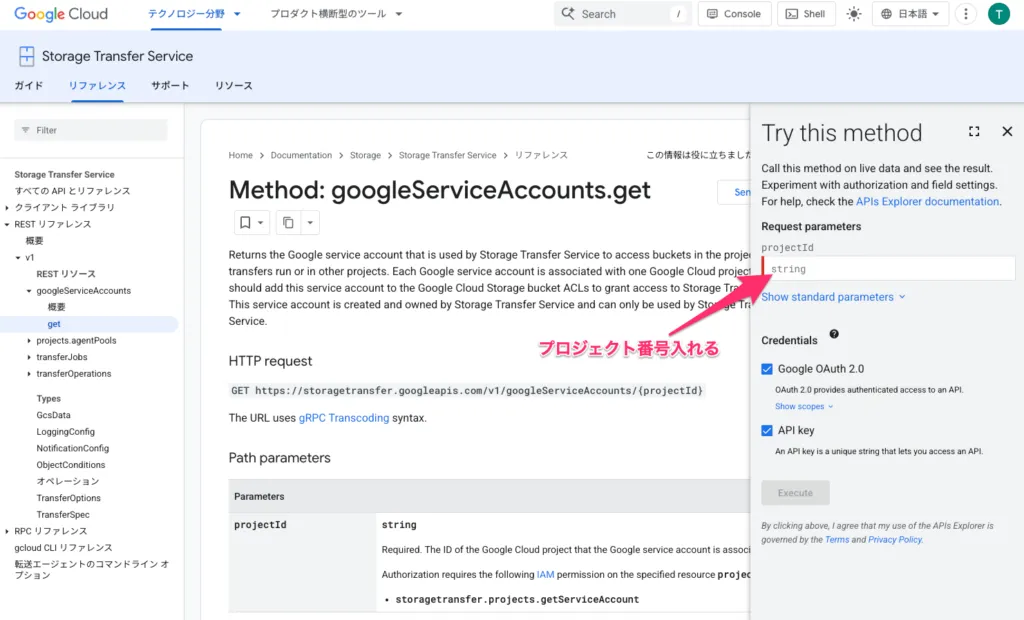Open APIs Explorer documentation link
Viewport: 1024px width, 620px height.
click(927, 201)
